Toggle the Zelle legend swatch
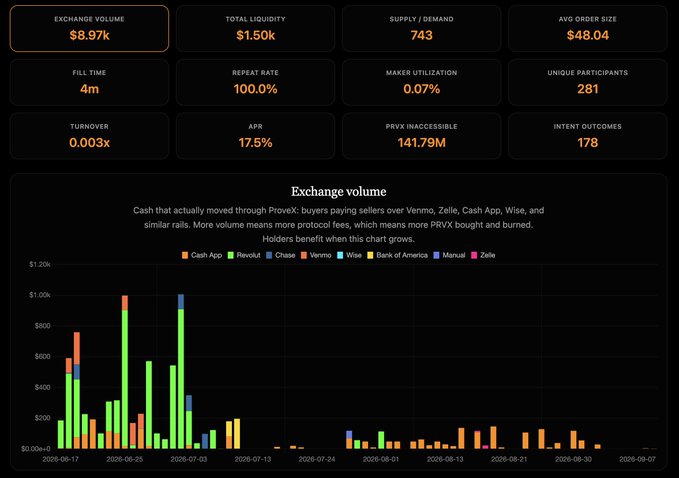 pyautogui.click(x=474, y=255)
